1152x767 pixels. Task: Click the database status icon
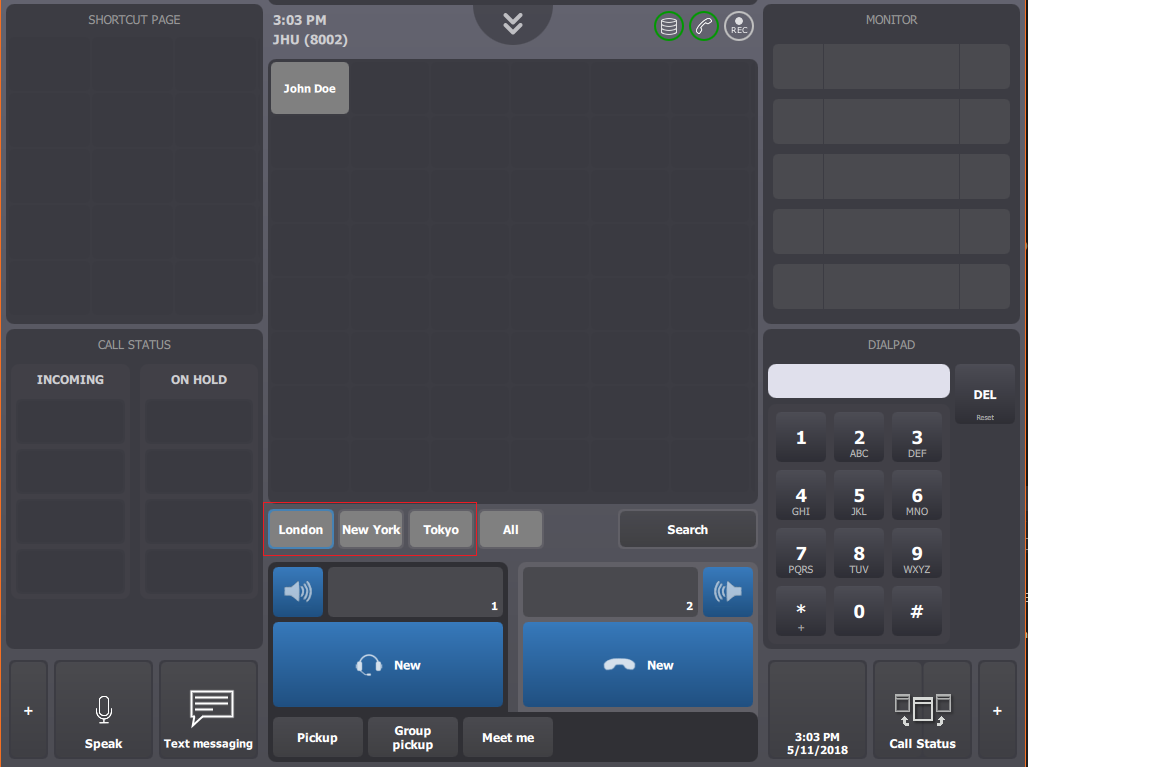pos(669,26)
